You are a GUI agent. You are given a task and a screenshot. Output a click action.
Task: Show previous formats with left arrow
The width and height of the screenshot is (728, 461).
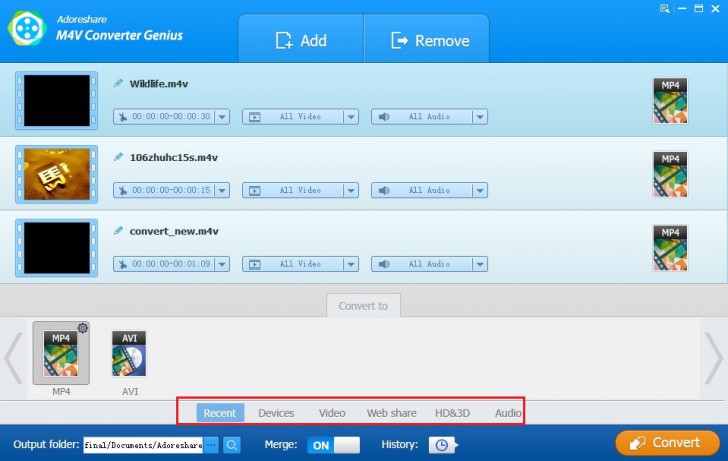pos(13,358)
